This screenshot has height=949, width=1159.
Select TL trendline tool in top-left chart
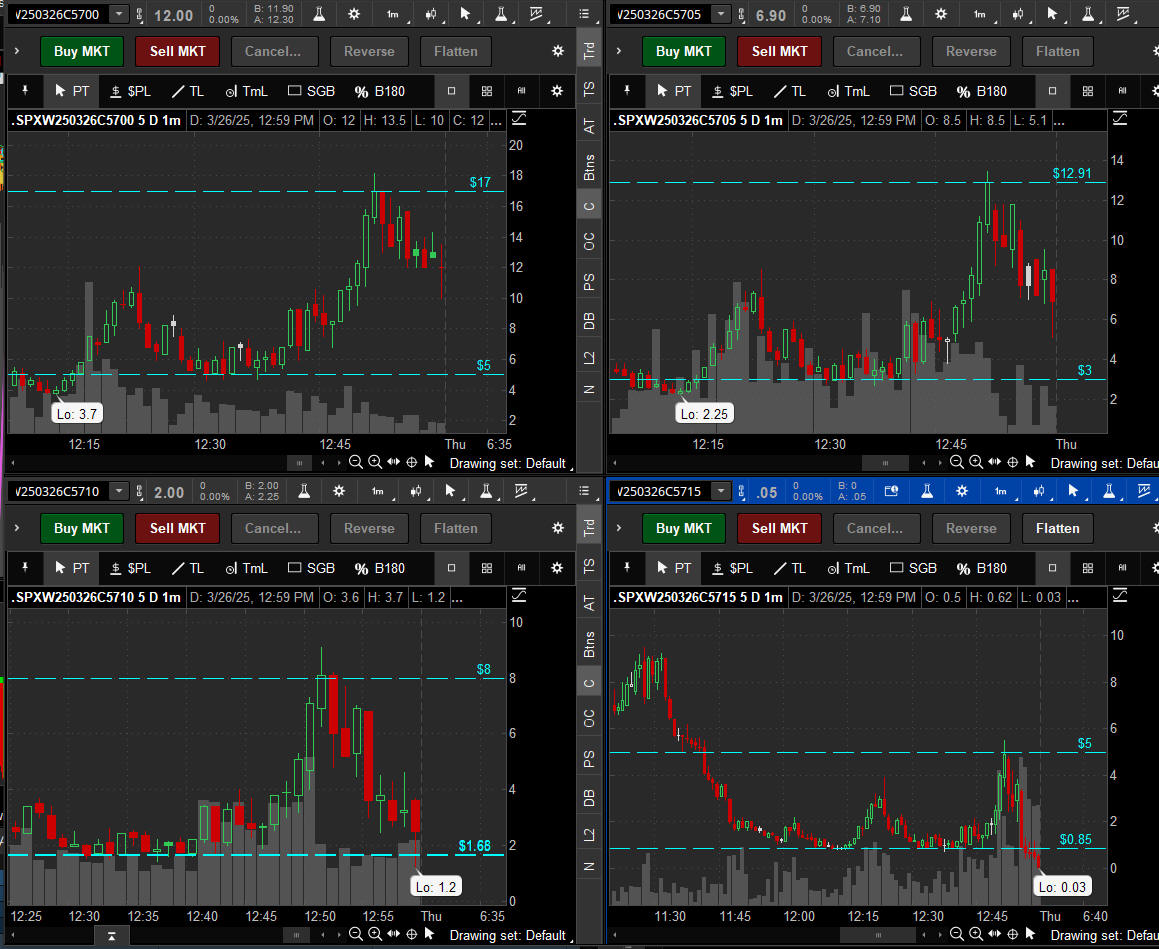click(187, 91)
